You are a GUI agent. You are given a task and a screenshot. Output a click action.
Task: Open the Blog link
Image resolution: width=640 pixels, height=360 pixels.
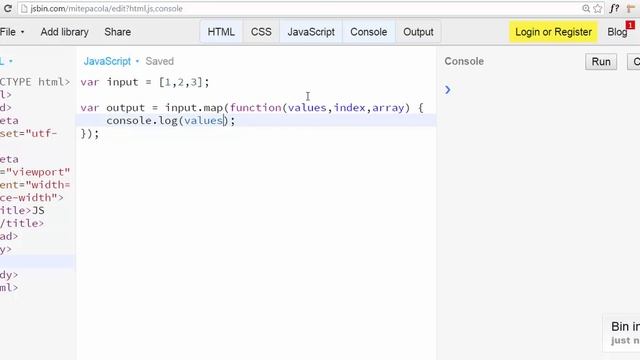[x=617, y=32]
